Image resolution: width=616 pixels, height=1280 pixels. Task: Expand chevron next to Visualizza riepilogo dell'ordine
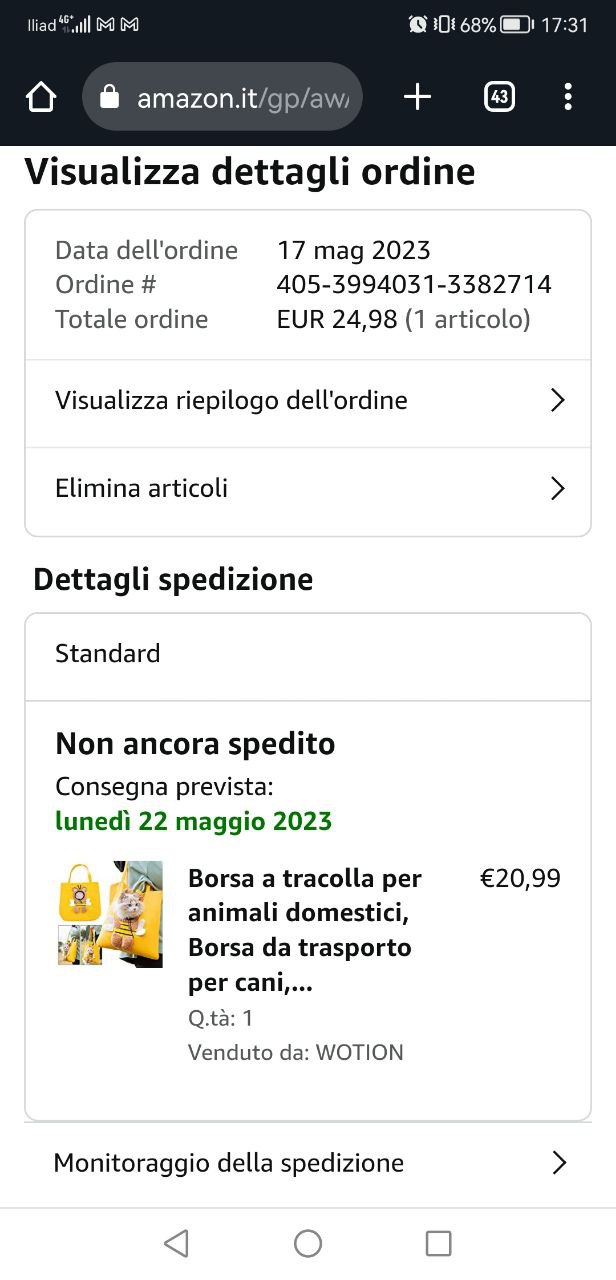tap(558, 401)
